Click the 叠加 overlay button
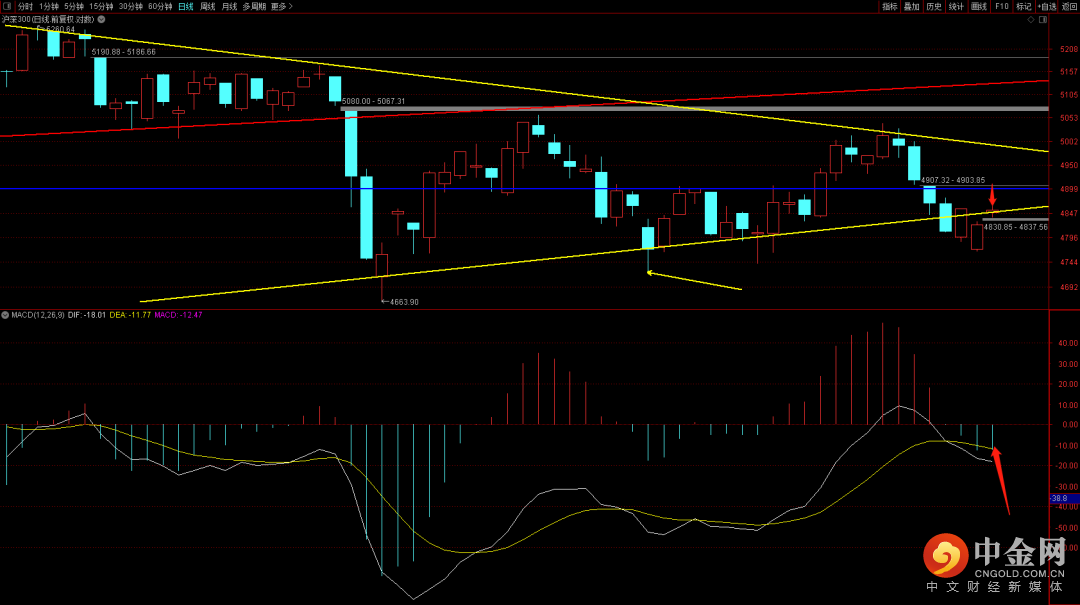The image size is (1080, 605). (911, 6)
